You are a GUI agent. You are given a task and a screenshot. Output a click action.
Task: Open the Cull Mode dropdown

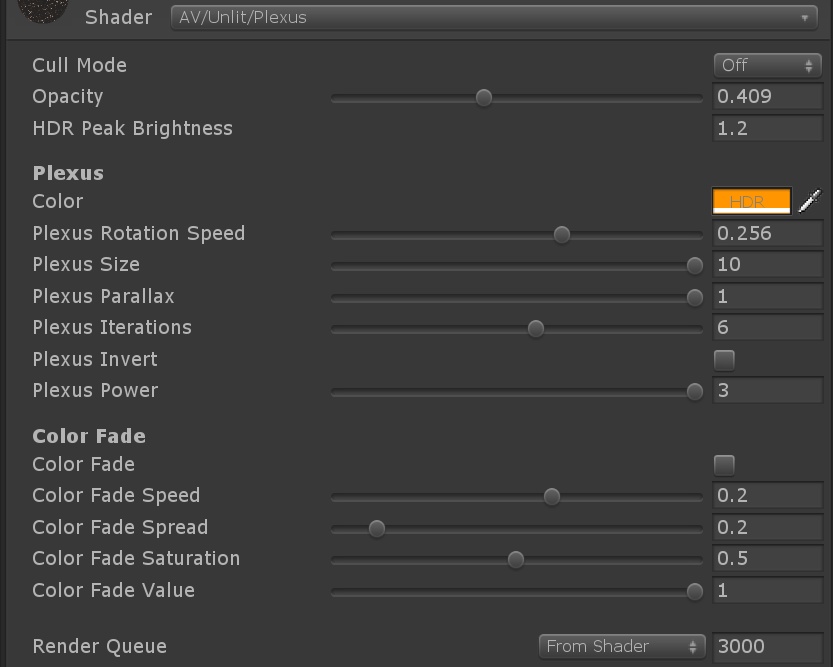click(x=766, y=63)
